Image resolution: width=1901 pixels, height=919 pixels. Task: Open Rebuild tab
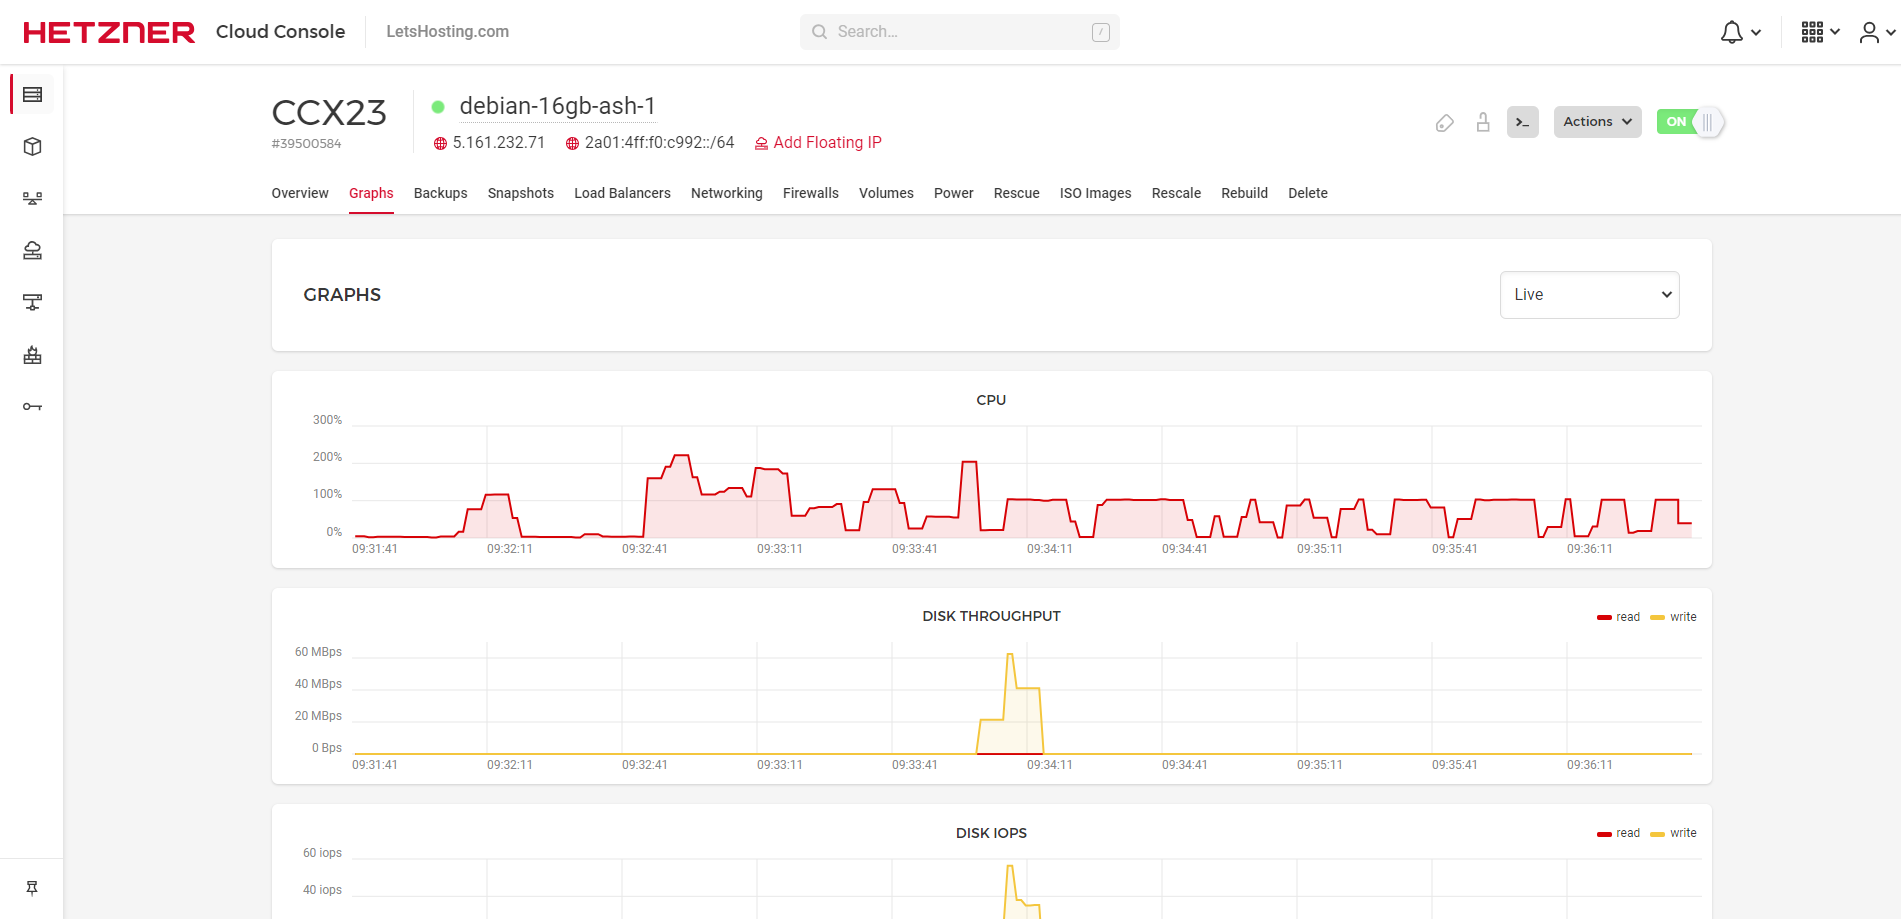[1244, 193]
